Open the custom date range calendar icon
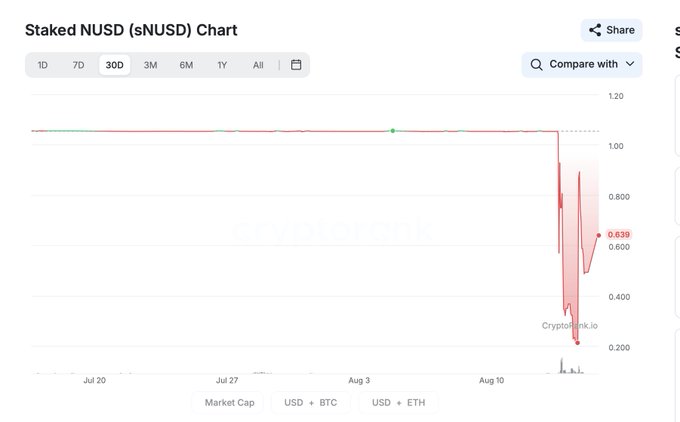 [x=296, y=65]
